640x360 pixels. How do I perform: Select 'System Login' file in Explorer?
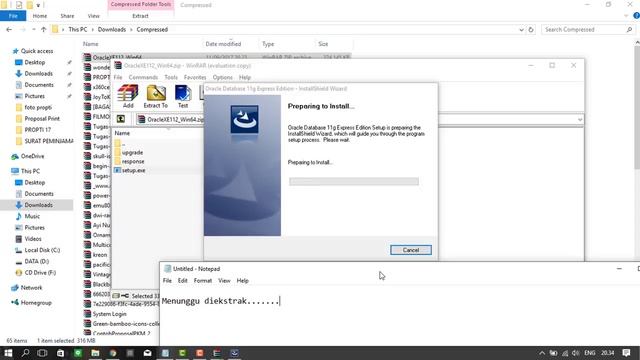(109, 314)
